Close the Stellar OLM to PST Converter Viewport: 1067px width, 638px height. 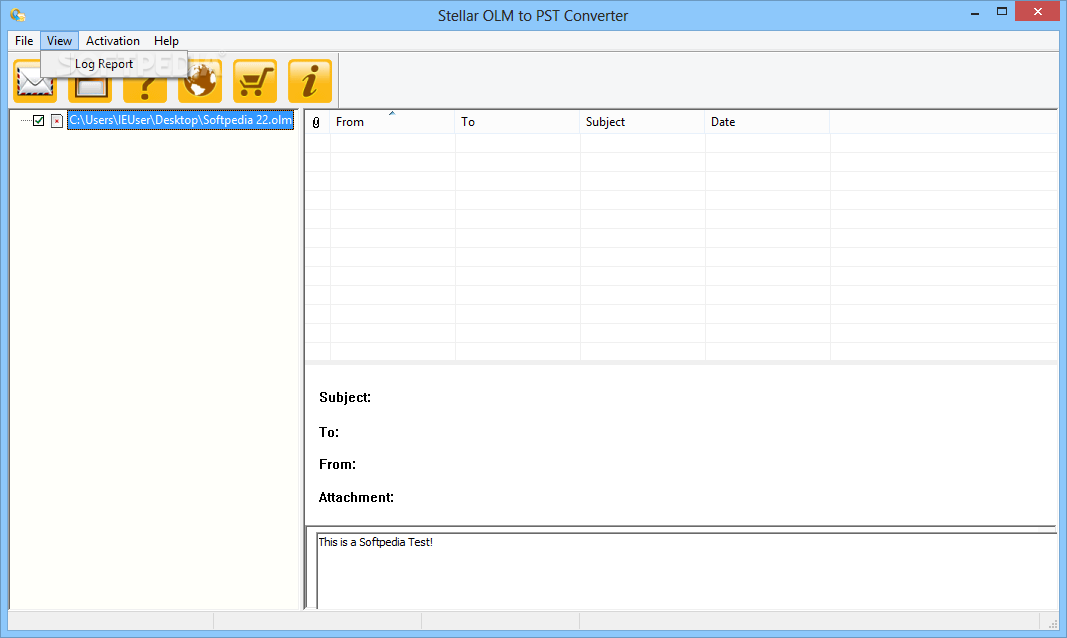(x=1037, y=12)
